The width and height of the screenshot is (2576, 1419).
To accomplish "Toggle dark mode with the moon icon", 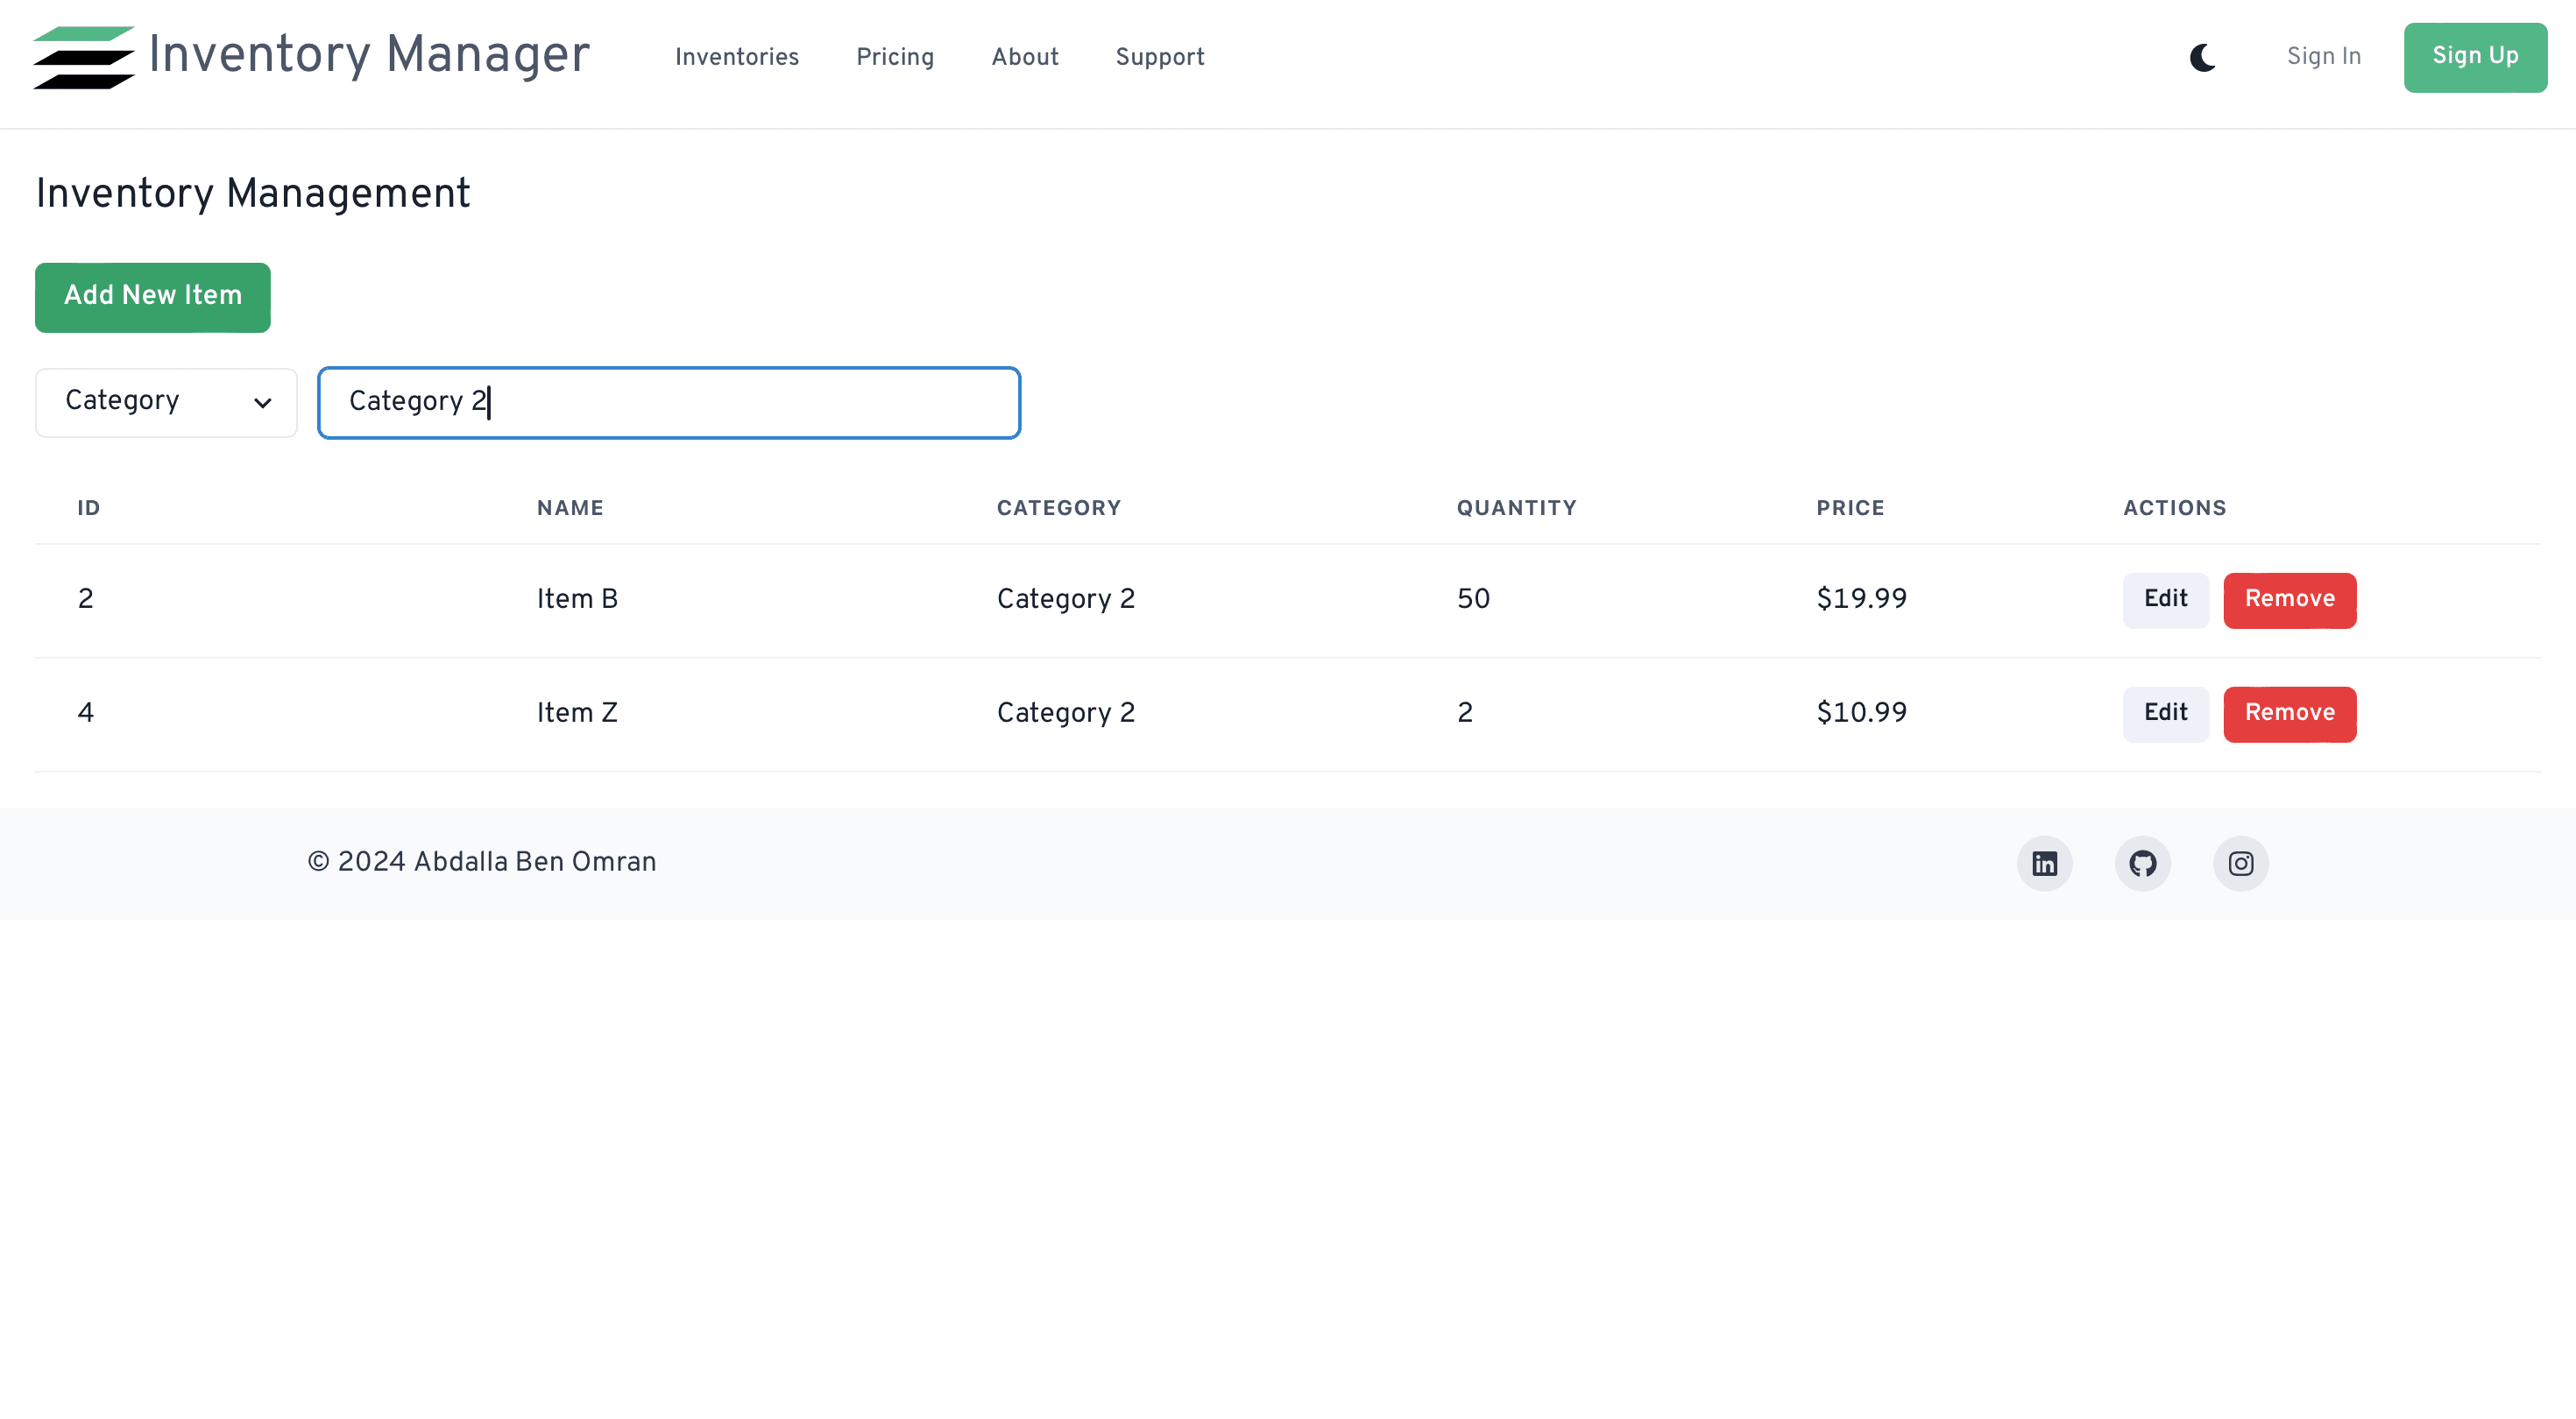I will click(x=2202, y=58).
